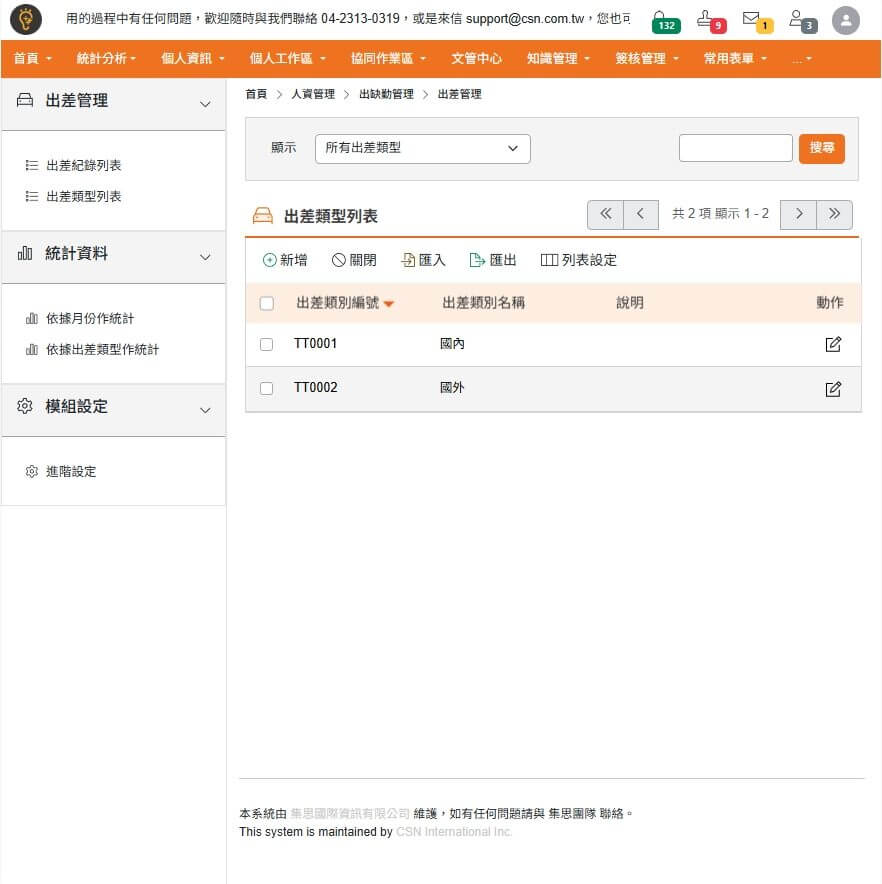Open the 簽核管理 menu

[646, 59]
